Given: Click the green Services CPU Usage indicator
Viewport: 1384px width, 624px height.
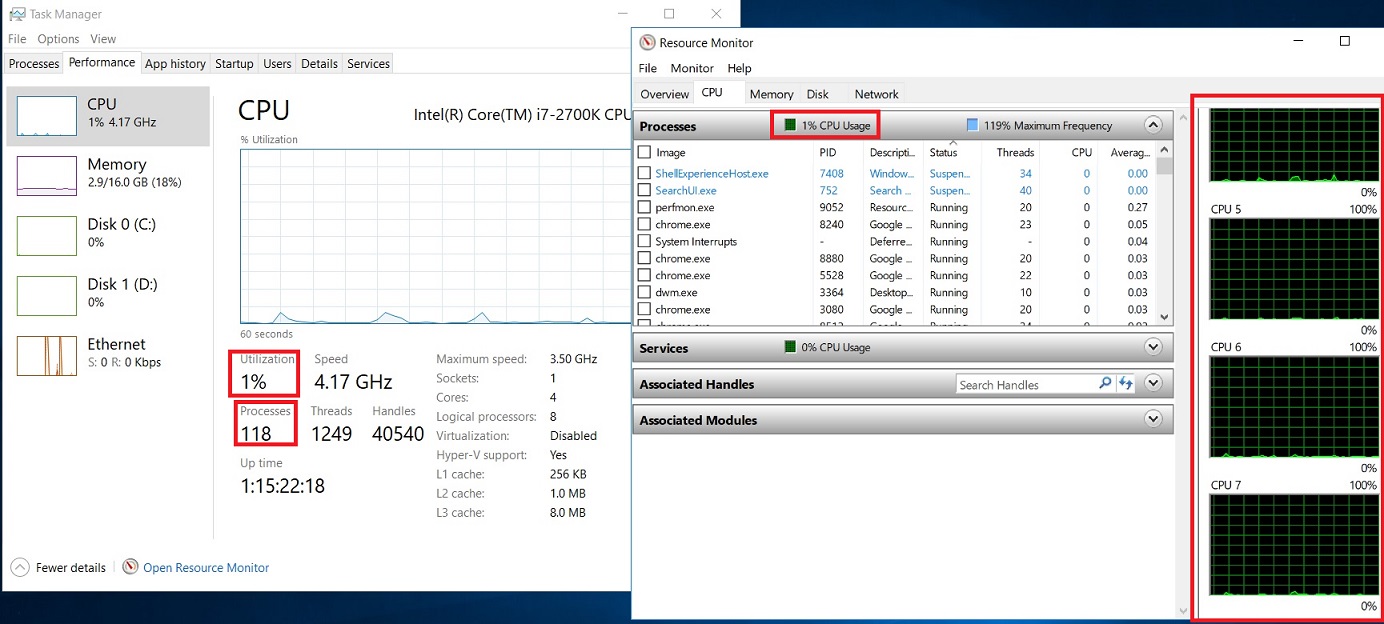Looking at the screenshot, I should [x=790, y=348].
